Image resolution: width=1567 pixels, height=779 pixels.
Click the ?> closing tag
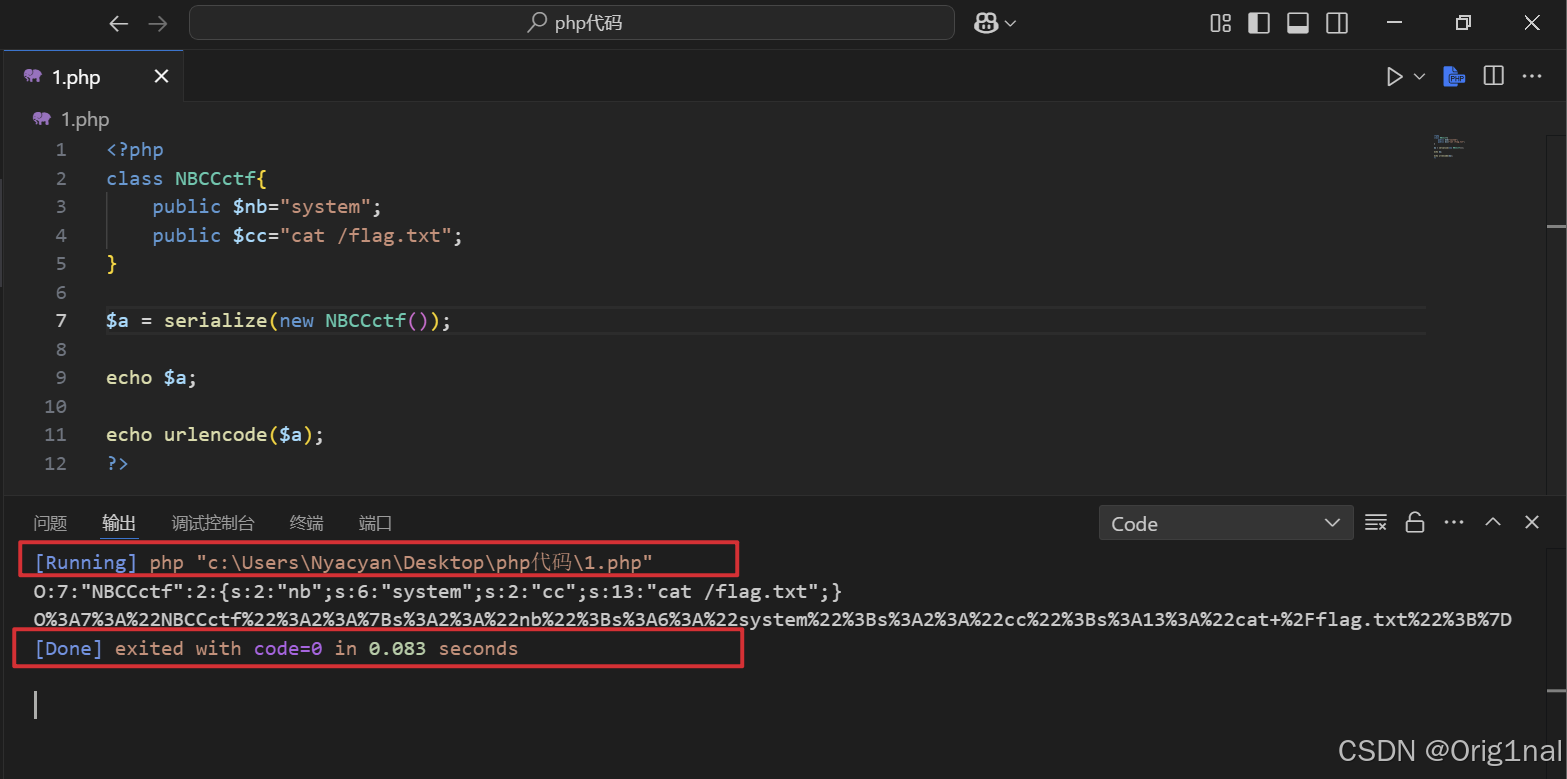[x=117, y=464]
